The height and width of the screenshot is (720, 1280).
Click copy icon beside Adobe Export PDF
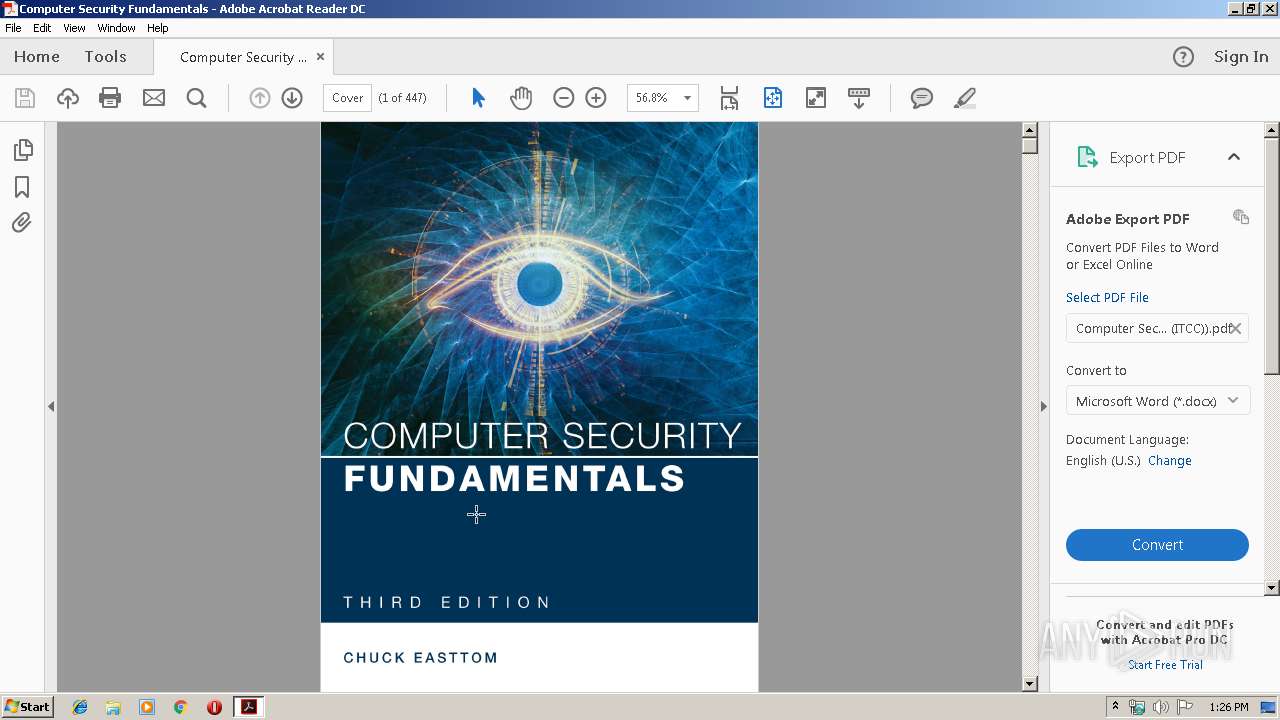[x=1241, y=217]
